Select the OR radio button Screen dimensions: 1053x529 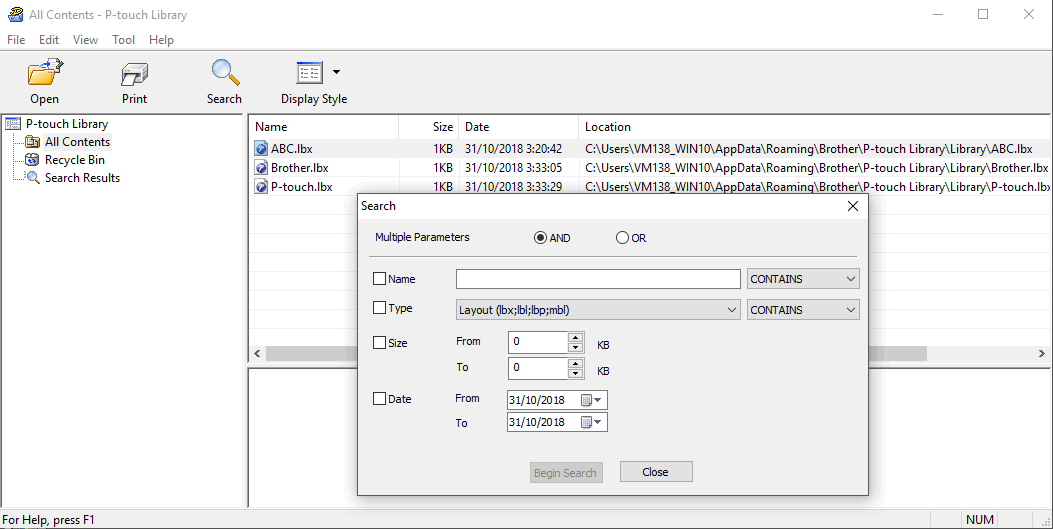point(622,238)
